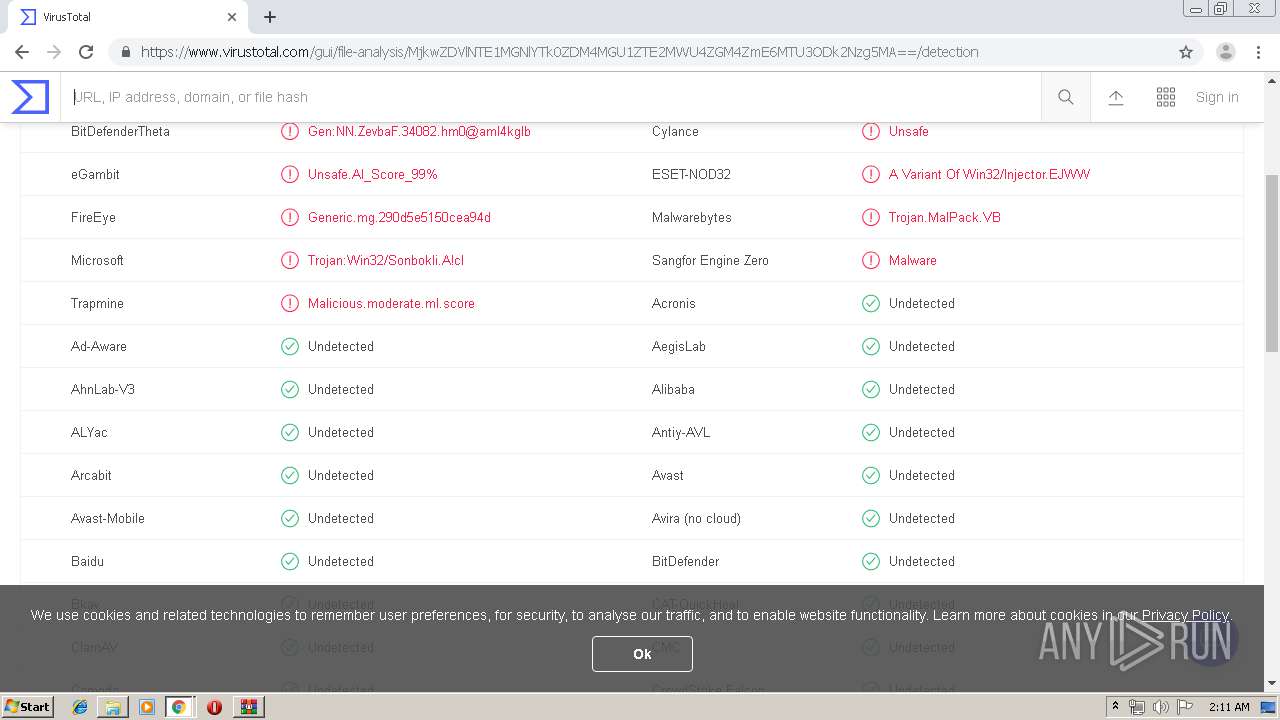
Task: Click the ALYac engine name
Action: [89, 432]
